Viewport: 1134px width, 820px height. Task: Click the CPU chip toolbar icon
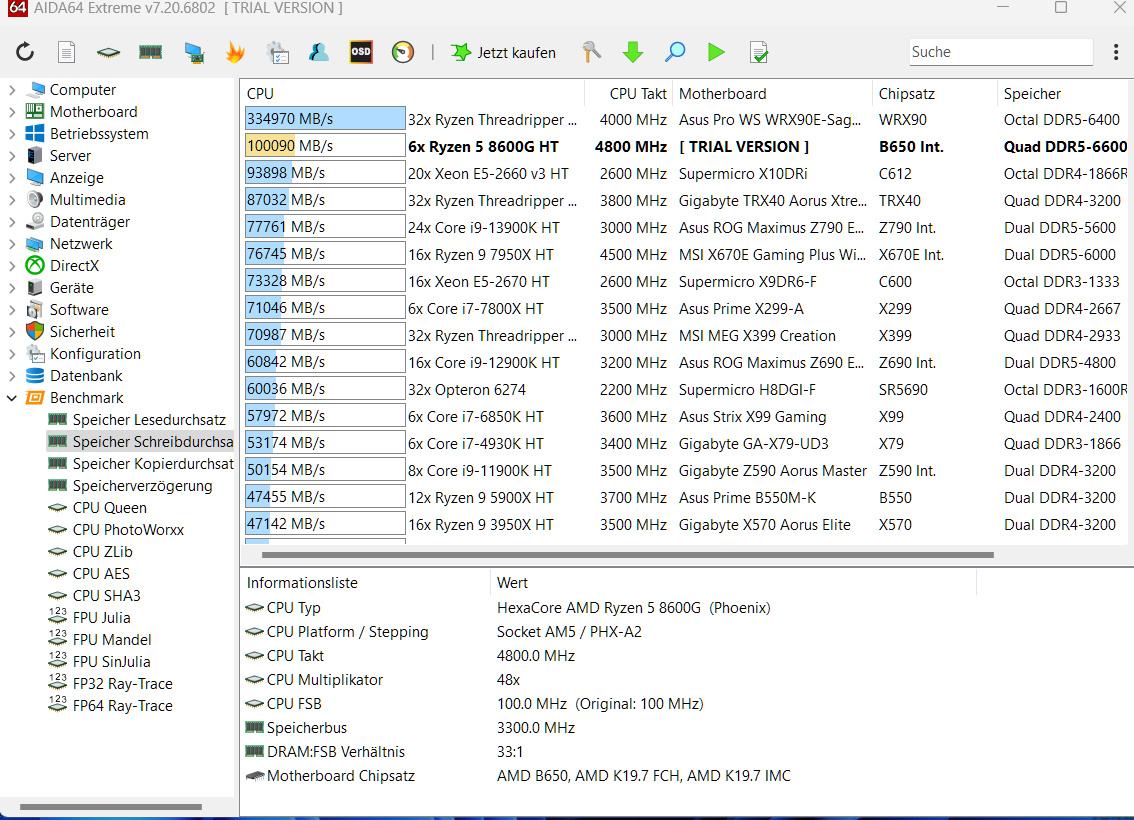pos(108,52)
